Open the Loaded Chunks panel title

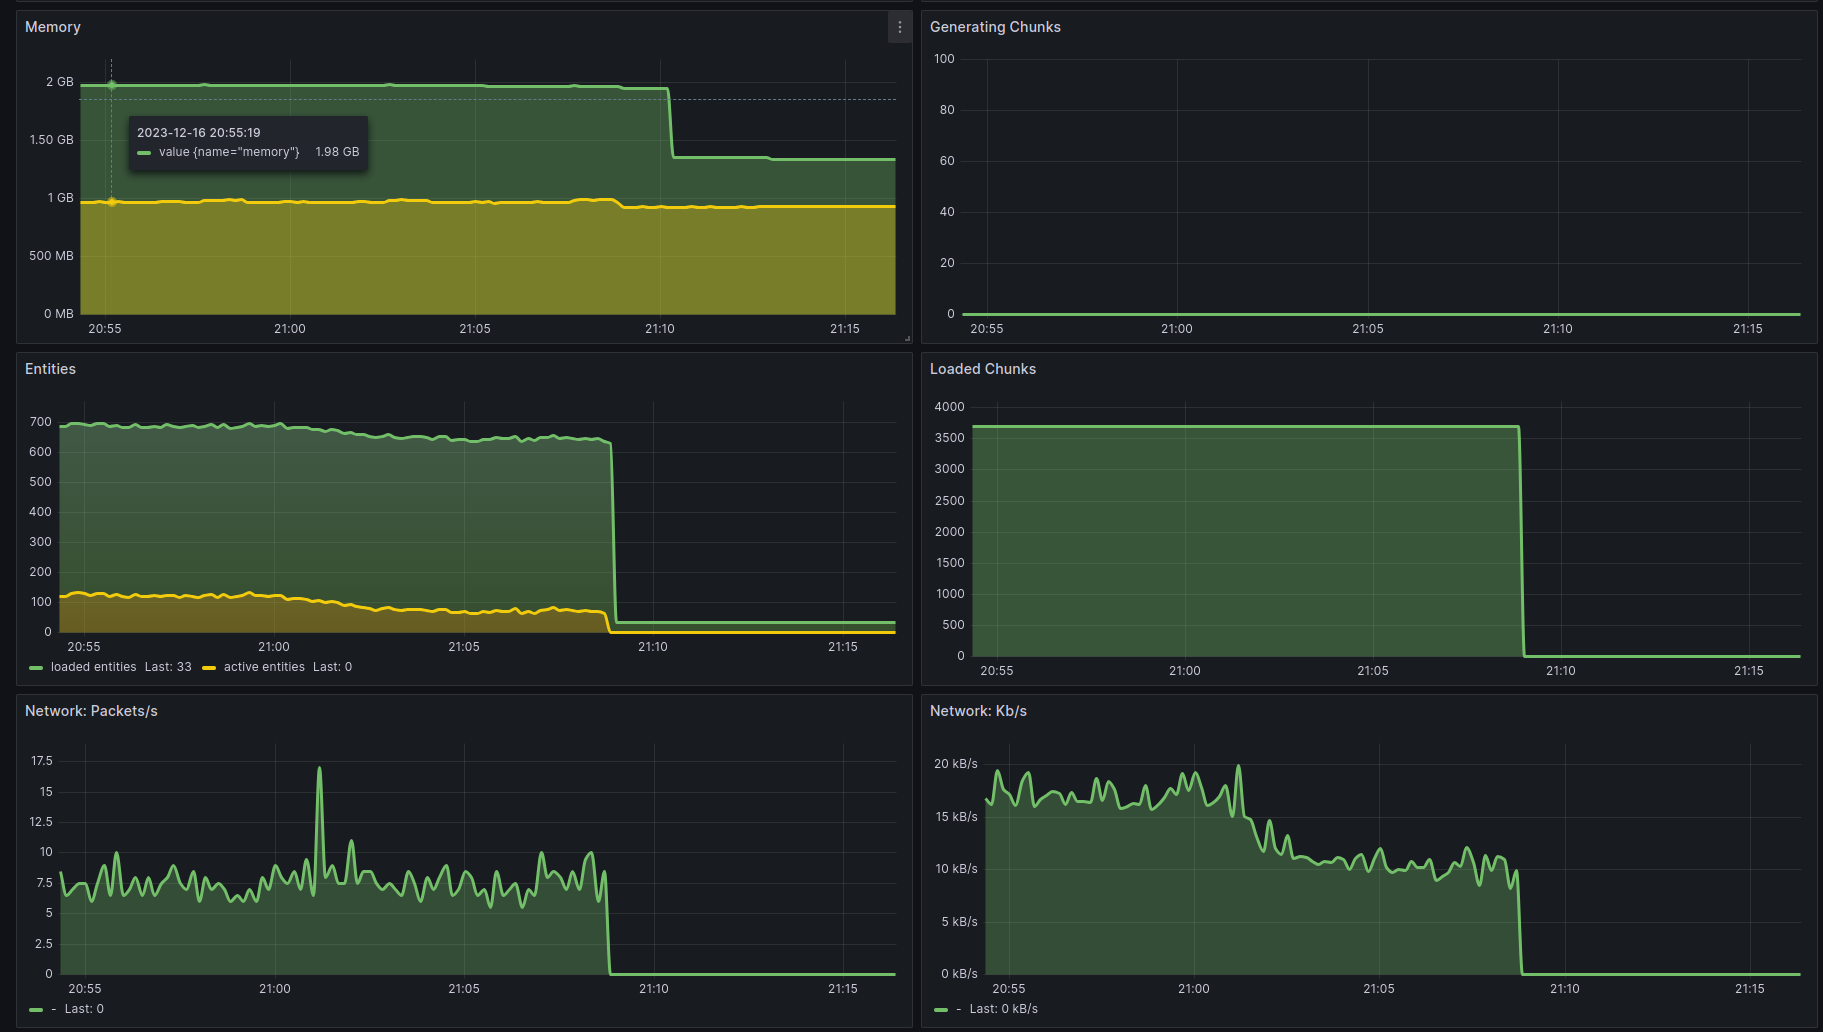click(983, 369)
